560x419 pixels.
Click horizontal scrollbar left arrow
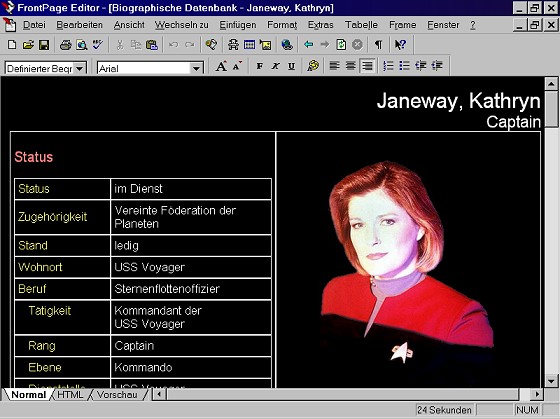point(159,394)
